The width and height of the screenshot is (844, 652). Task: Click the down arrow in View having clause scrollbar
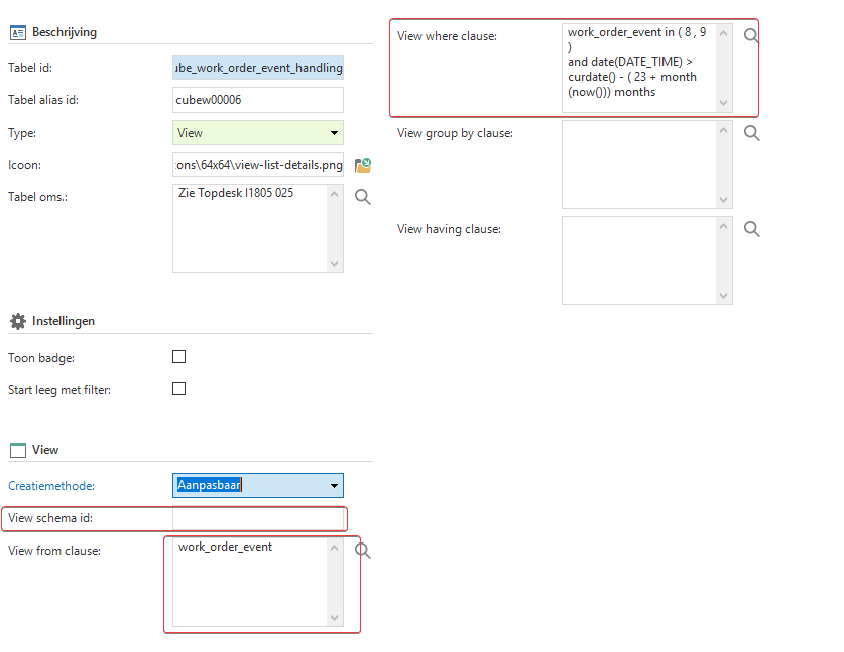tap(724, 296)
